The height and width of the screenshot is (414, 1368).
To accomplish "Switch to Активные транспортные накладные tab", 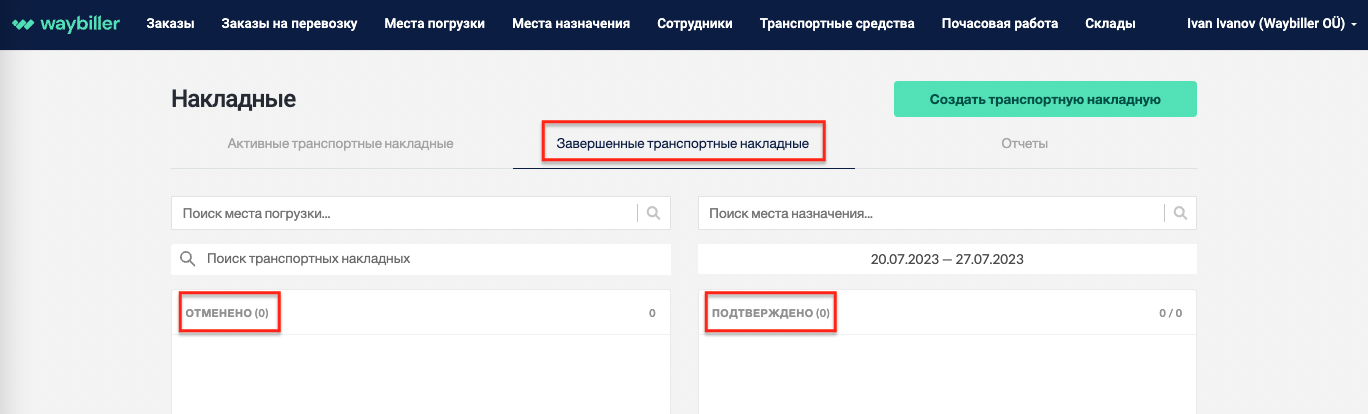I will click(341, 144).
